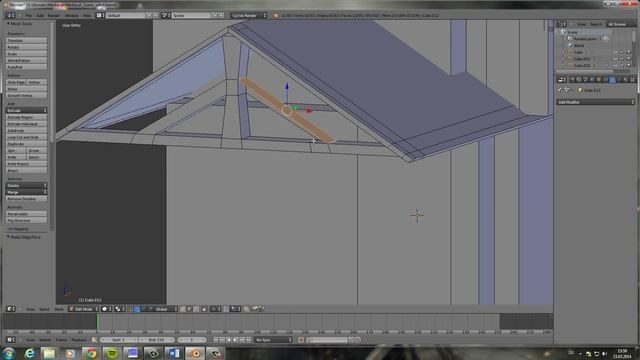Open the Merge dropdown in tool shelf
The width and height of the screenshot is (640, 360).
click(x=26, y=192)
